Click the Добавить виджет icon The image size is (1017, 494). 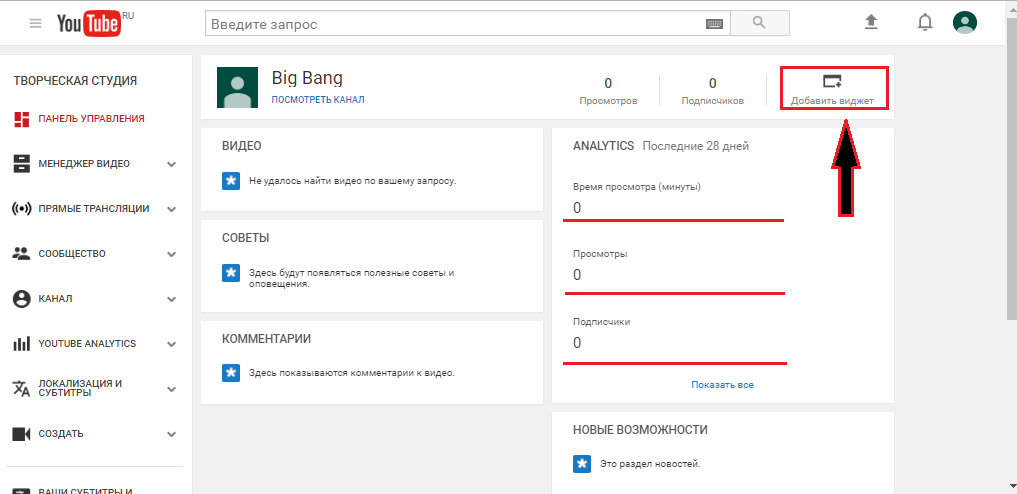click(x=832, y=81)
